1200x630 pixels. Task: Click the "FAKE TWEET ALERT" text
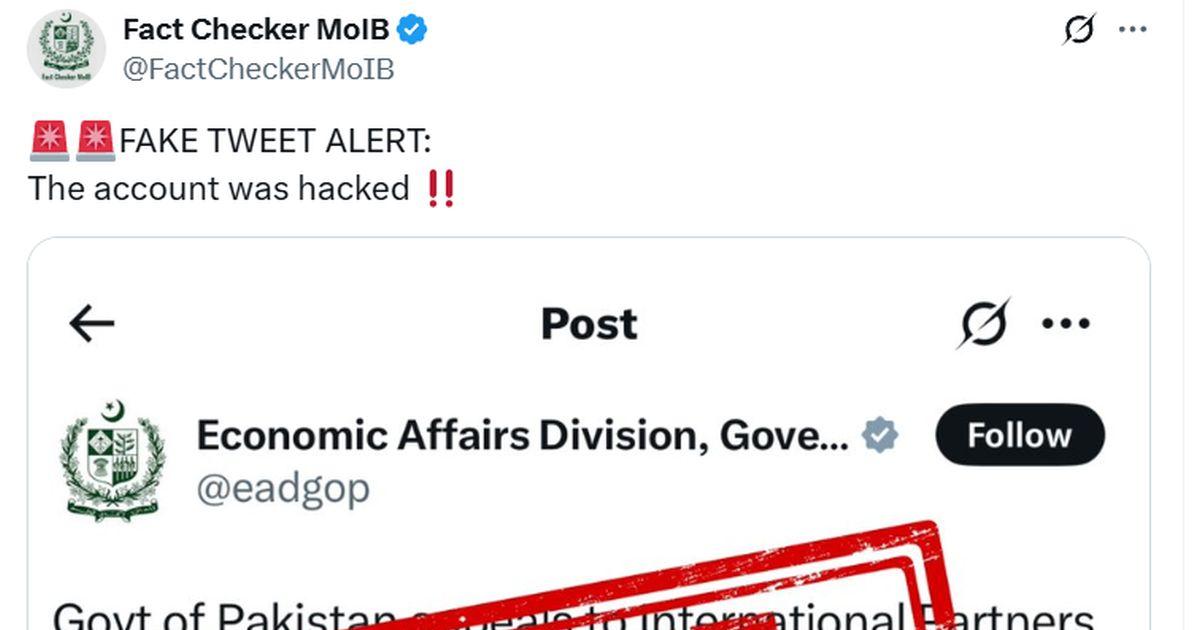pos(276,141)
